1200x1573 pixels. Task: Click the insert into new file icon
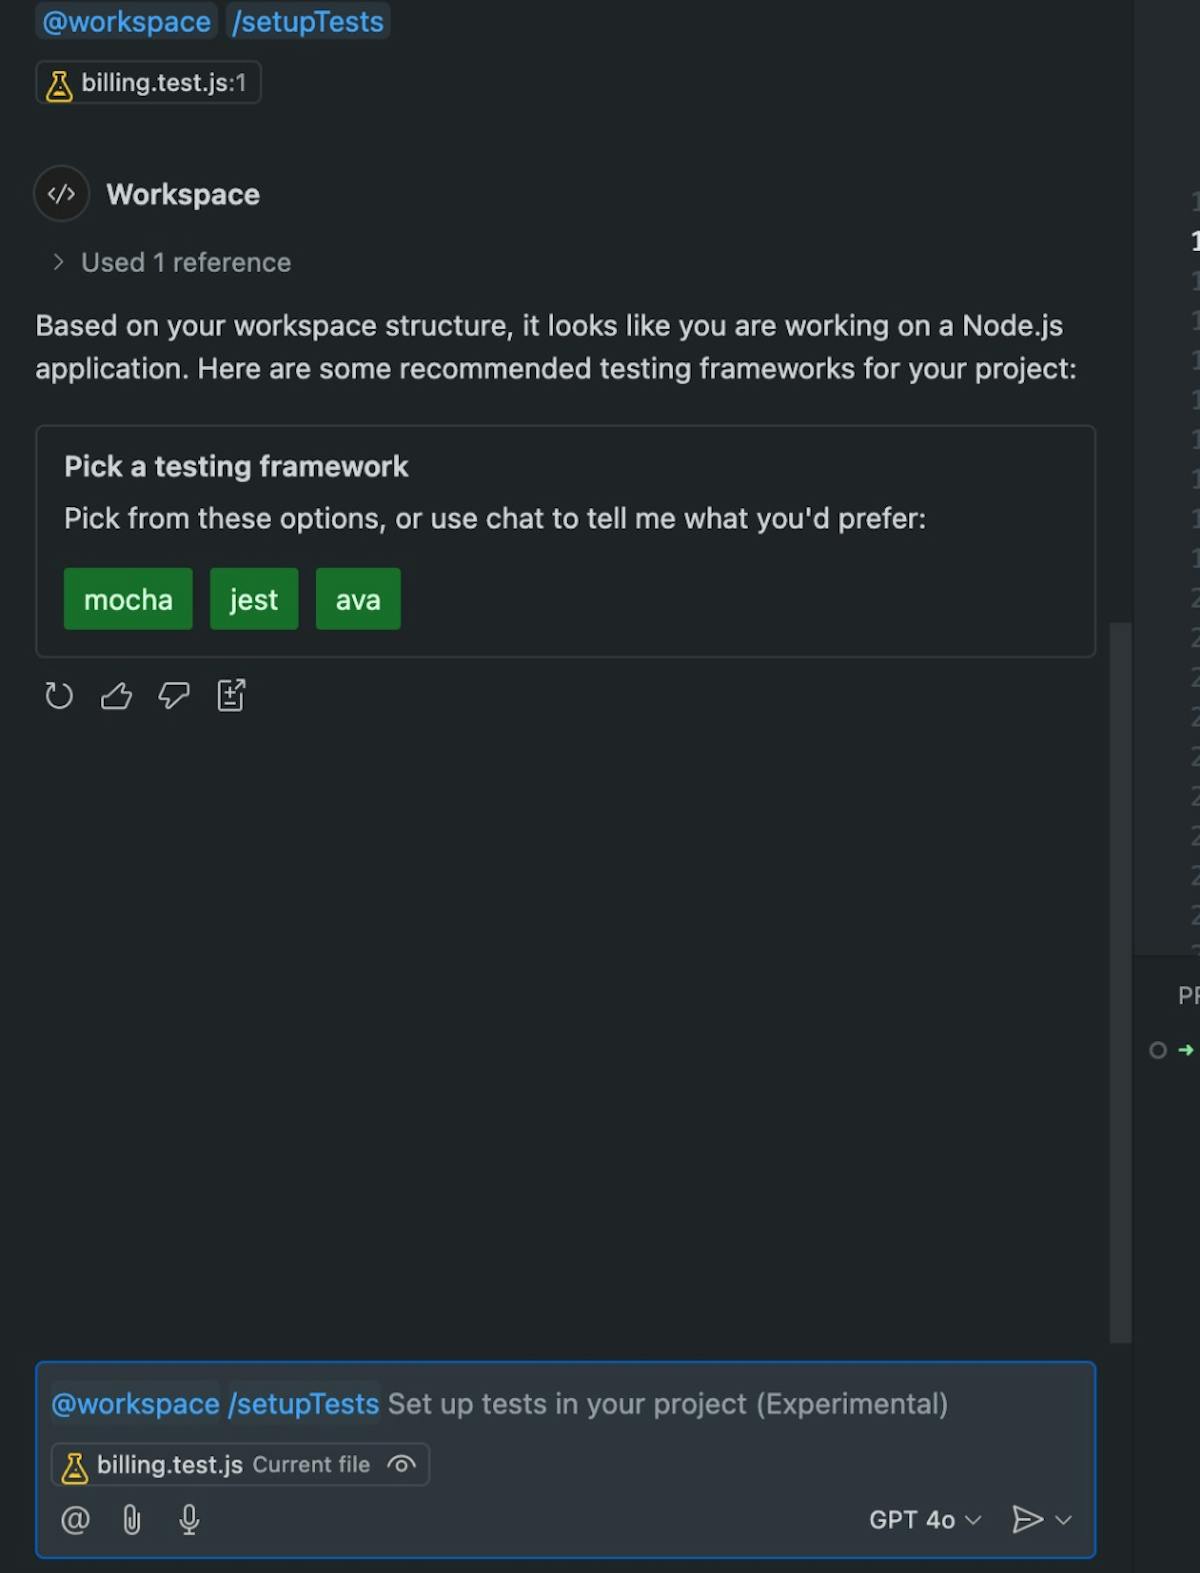tap(231, 695)
